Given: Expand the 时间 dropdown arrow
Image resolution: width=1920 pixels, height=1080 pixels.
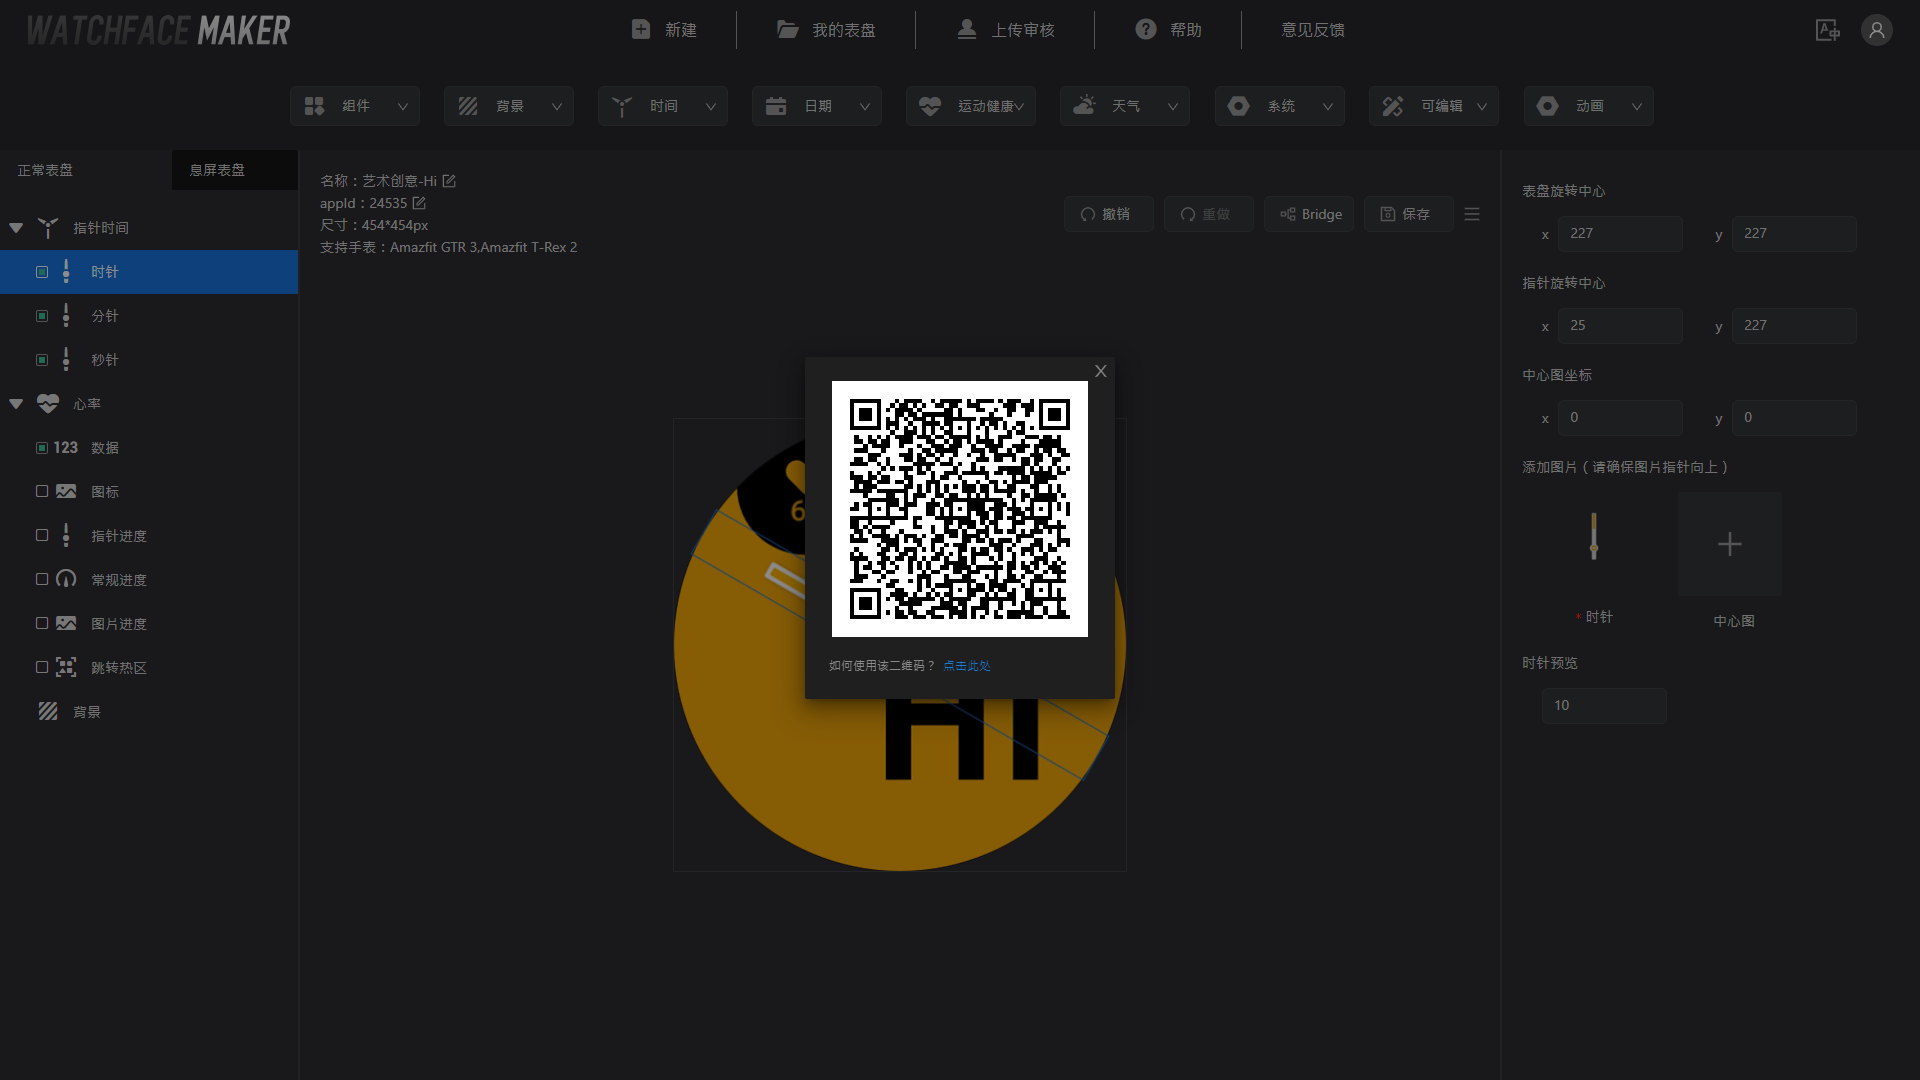Looking at the screenshot, I should click(x=711, y=106).
